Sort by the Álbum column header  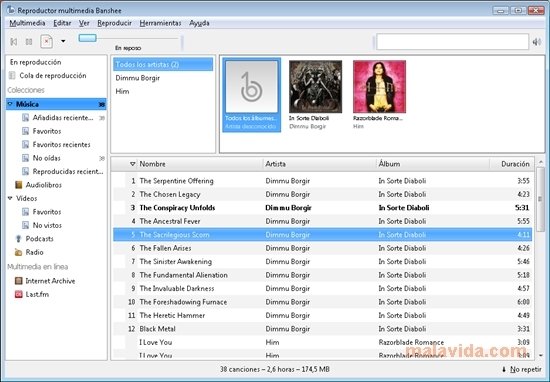[x=433, y=164]
